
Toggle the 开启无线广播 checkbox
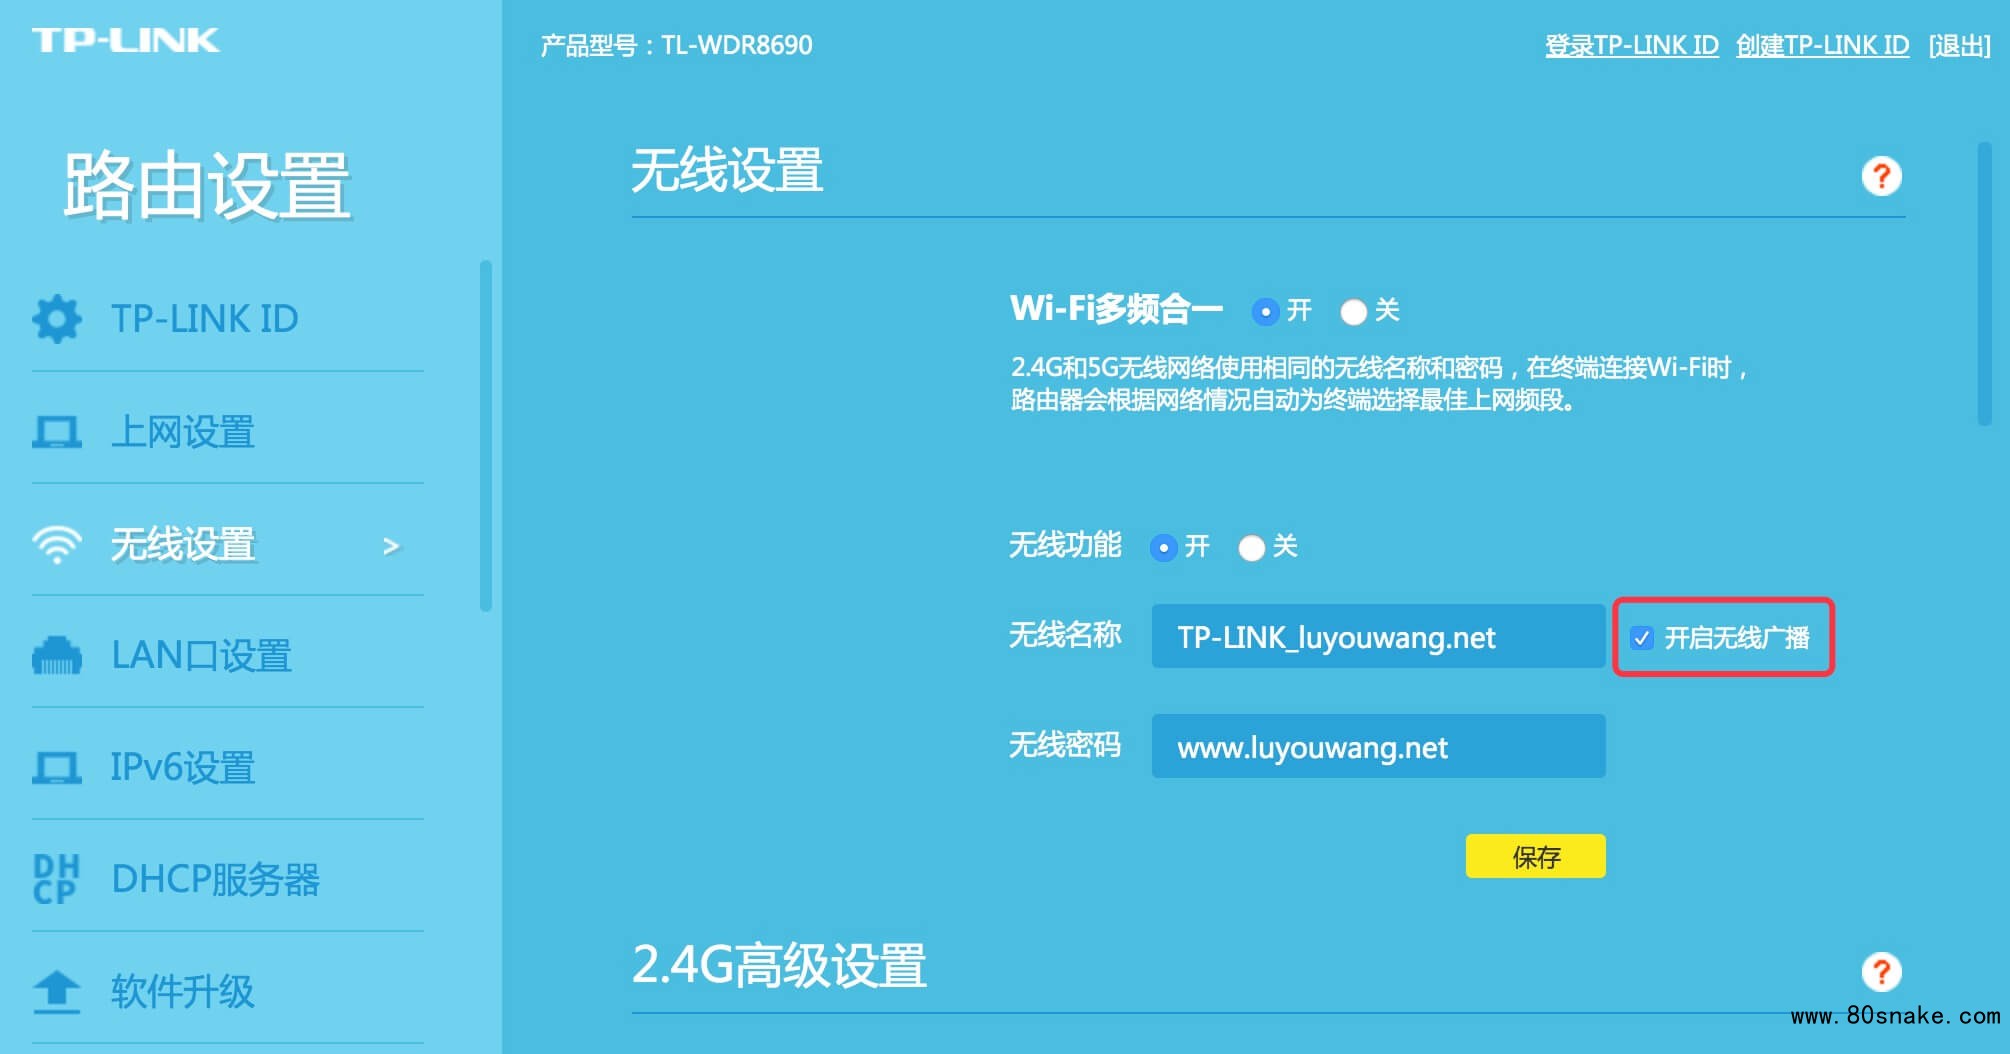tap(1642, 638)
